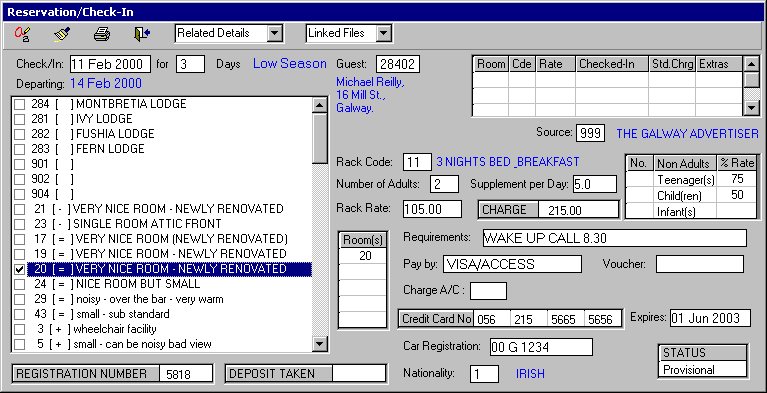Tick the checkbox for 284 Montbretia Lodge
Image resolution: width=767 pixels, height=393 pixels.
point(19,104)
